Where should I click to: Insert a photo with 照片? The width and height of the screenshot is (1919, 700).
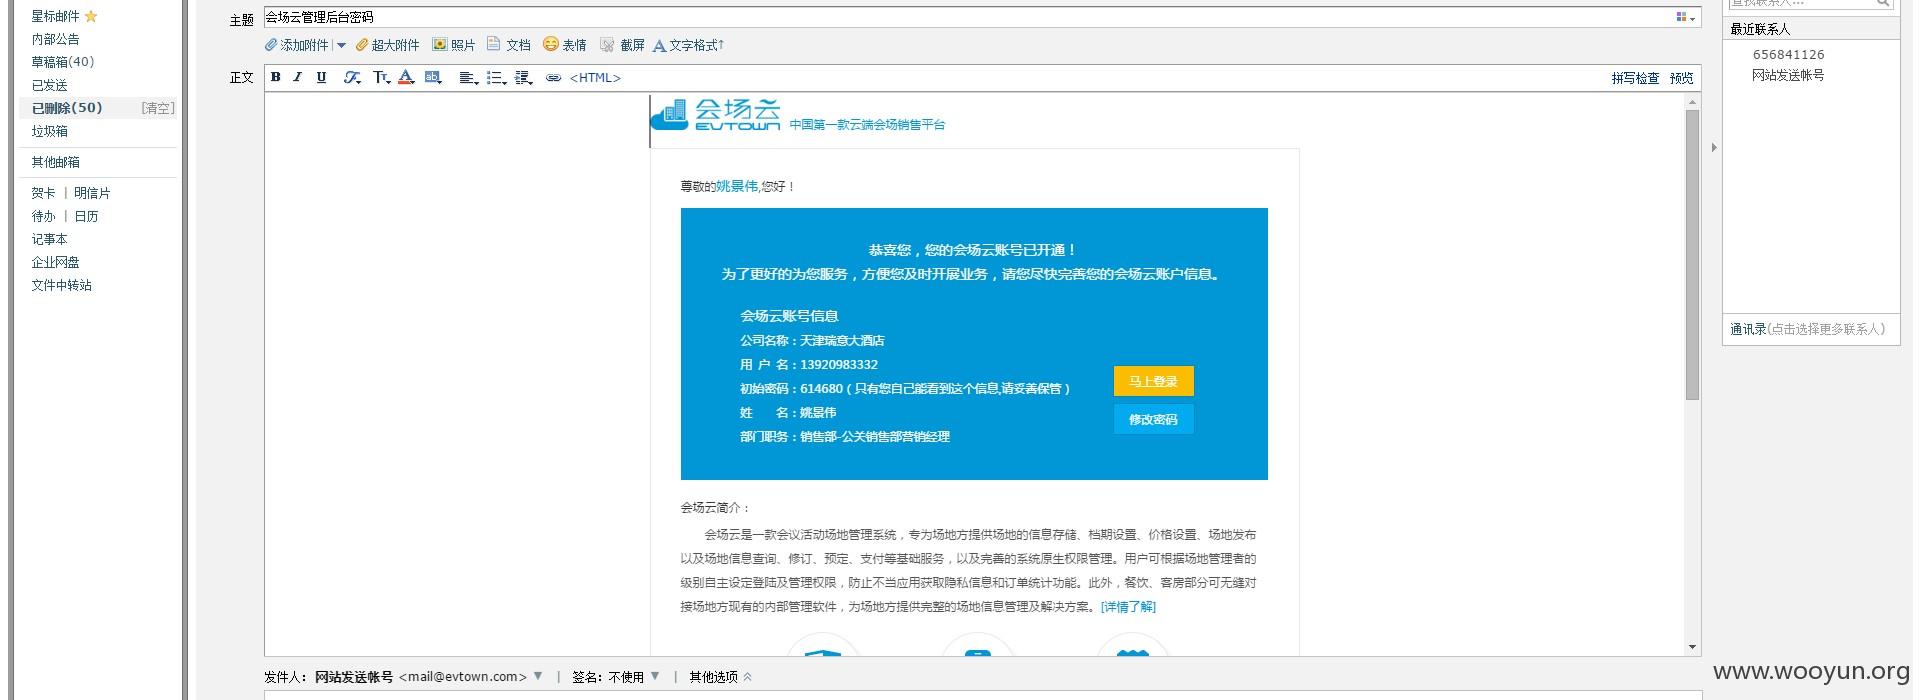coord(454,45)
